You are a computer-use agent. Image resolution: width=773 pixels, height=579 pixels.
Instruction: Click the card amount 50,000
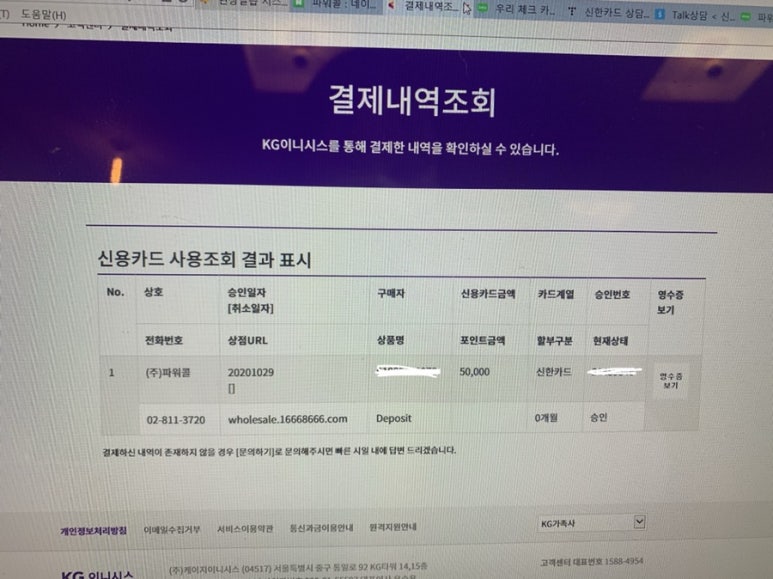point(474,372)
